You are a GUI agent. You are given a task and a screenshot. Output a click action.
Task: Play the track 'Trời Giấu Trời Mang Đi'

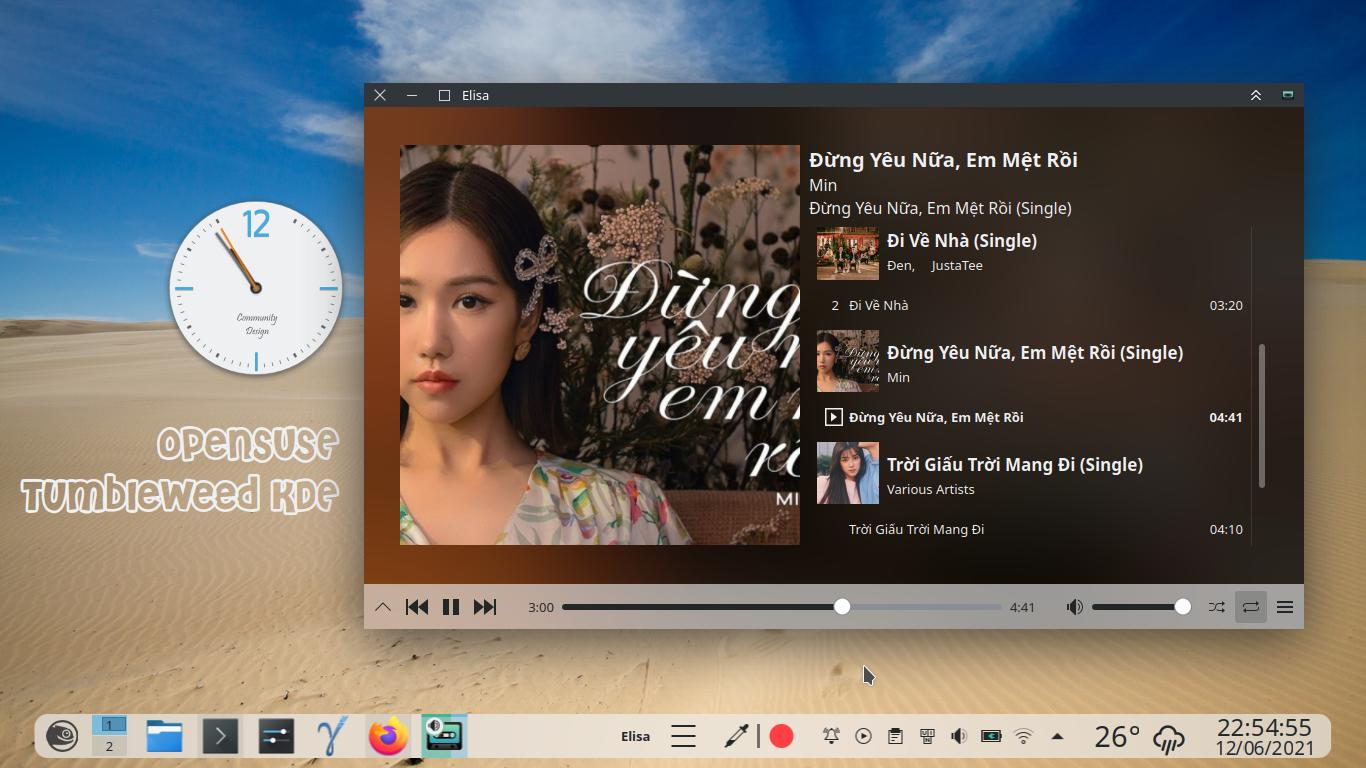pyautogui.click(x=1030, y=529)
